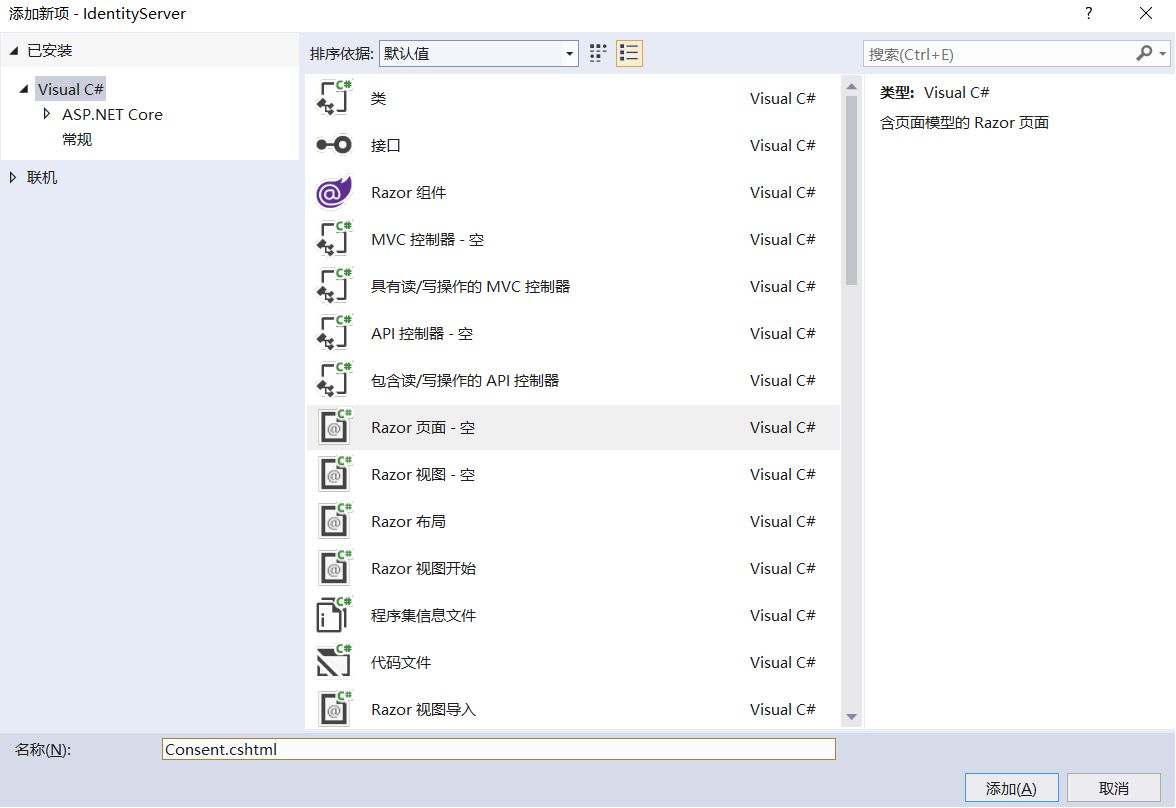Select 包含读/写操作的 API 控制器 template name
The width and height of the screenshot is (1176, 808).
click(x=465, y=380)
